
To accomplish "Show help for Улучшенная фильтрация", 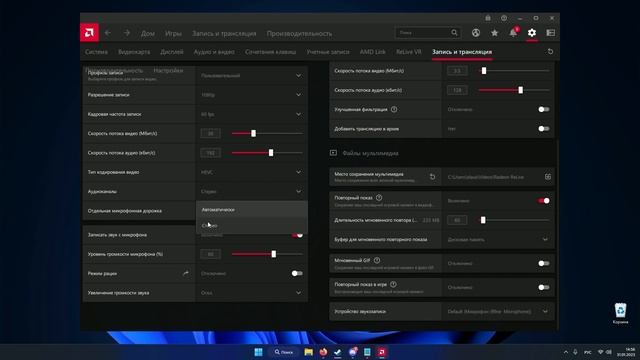I will pos(394,109).
